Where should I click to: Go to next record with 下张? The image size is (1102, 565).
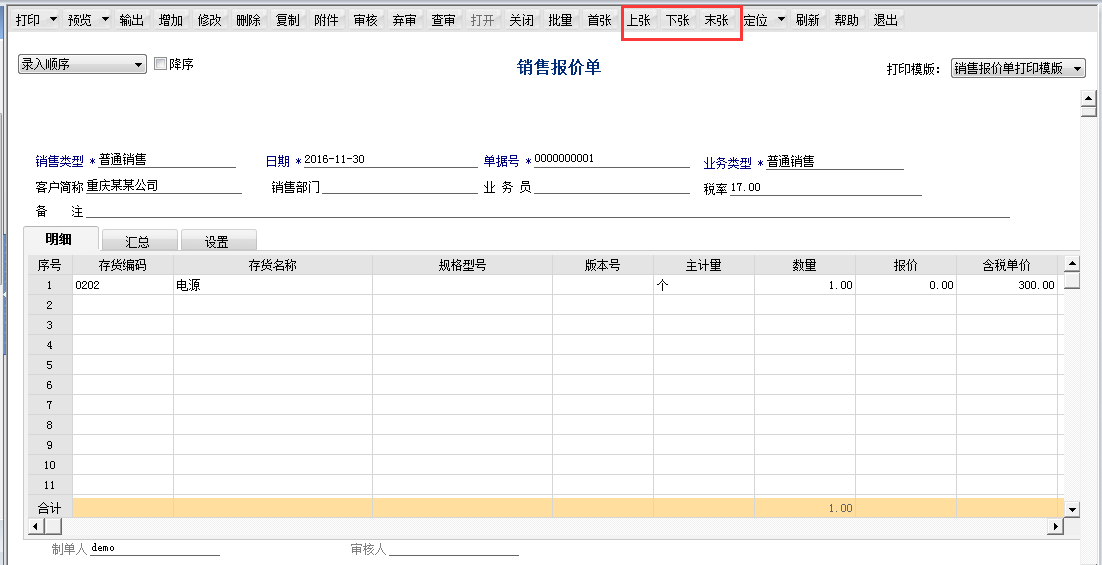(677, 20)
